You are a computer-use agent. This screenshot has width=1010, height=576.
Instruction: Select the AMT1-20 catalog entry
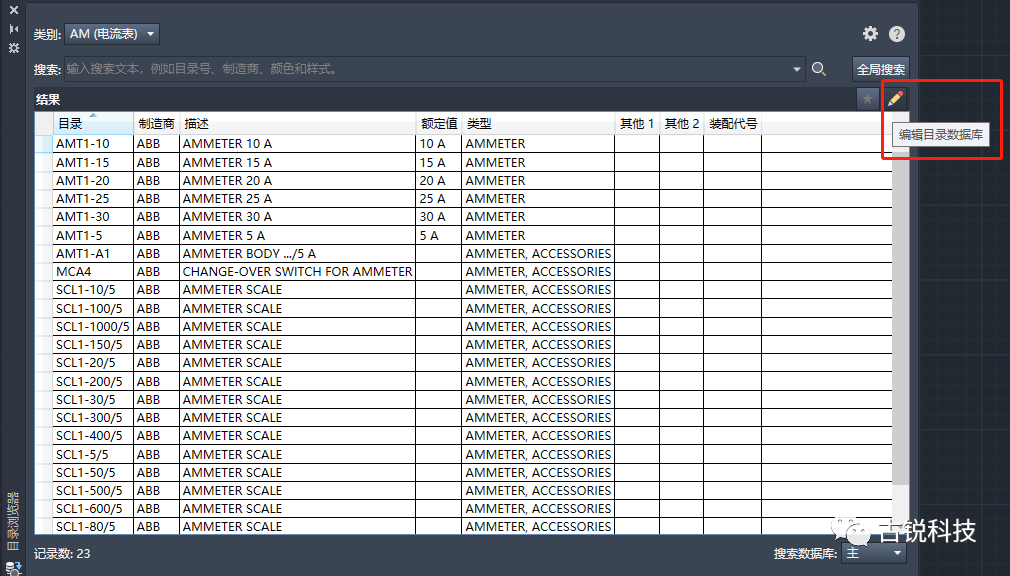click(x=82, y=180)
